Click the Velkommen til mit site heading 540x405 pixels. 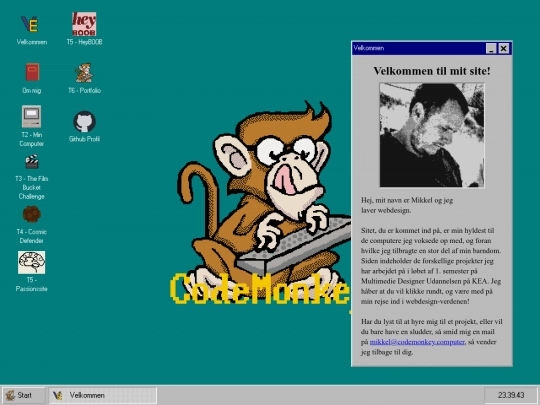(x=432, y=71)
